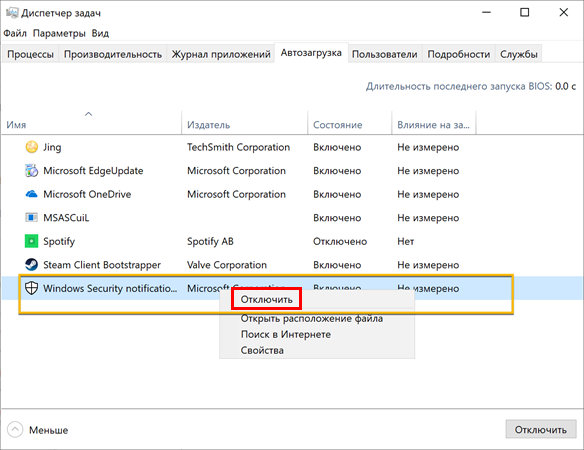
Task: Switch to the Службы tab
Action: click(x=518, y=54)
